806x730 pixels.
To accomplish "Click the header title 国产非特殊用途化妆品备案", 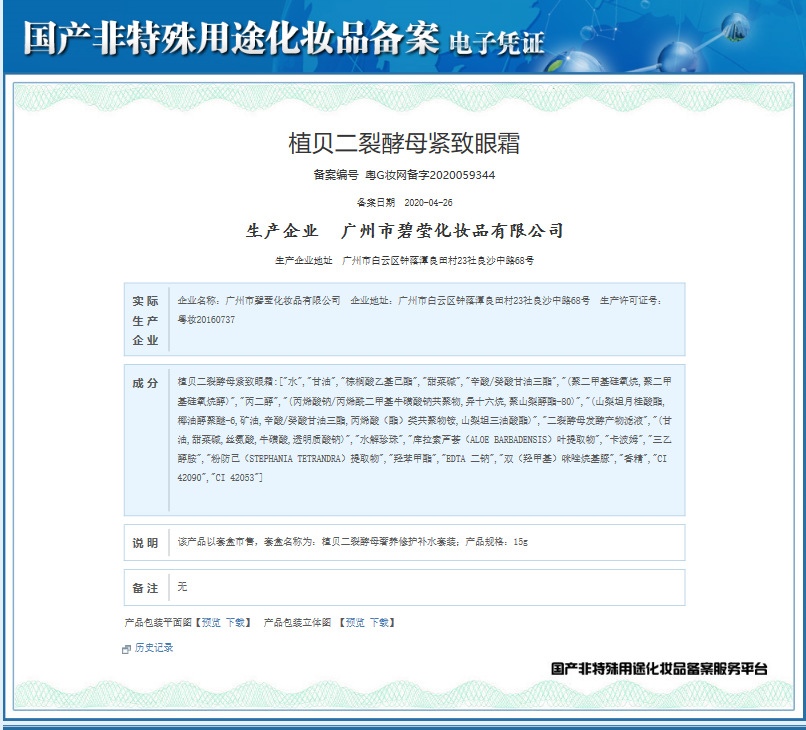I will click(231, 39).
